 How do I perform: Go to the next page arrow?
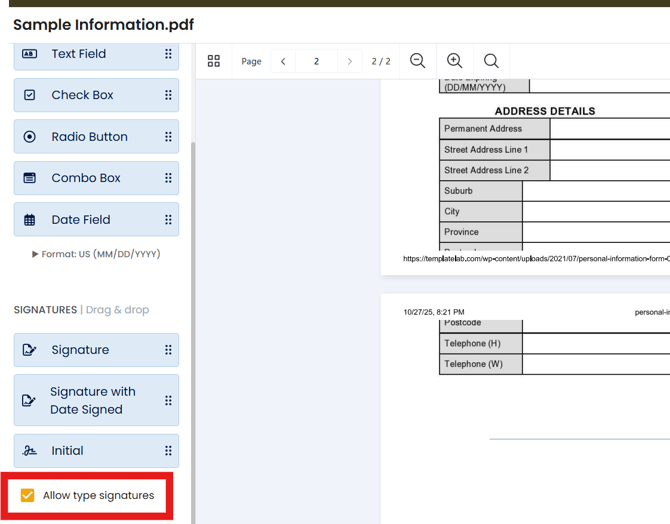tap(349, 61)
